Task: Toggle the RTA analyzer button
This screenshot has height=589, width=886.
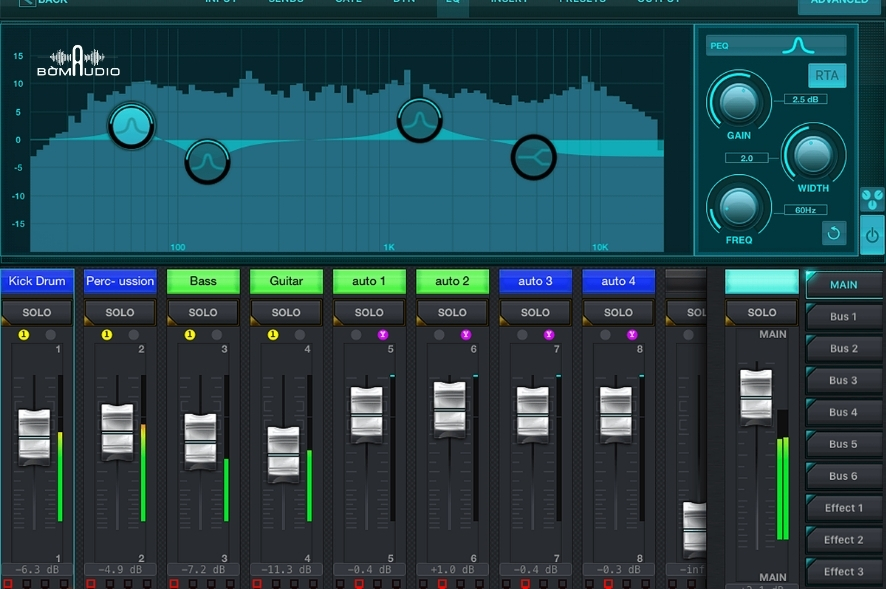Action: pos(827,76)
